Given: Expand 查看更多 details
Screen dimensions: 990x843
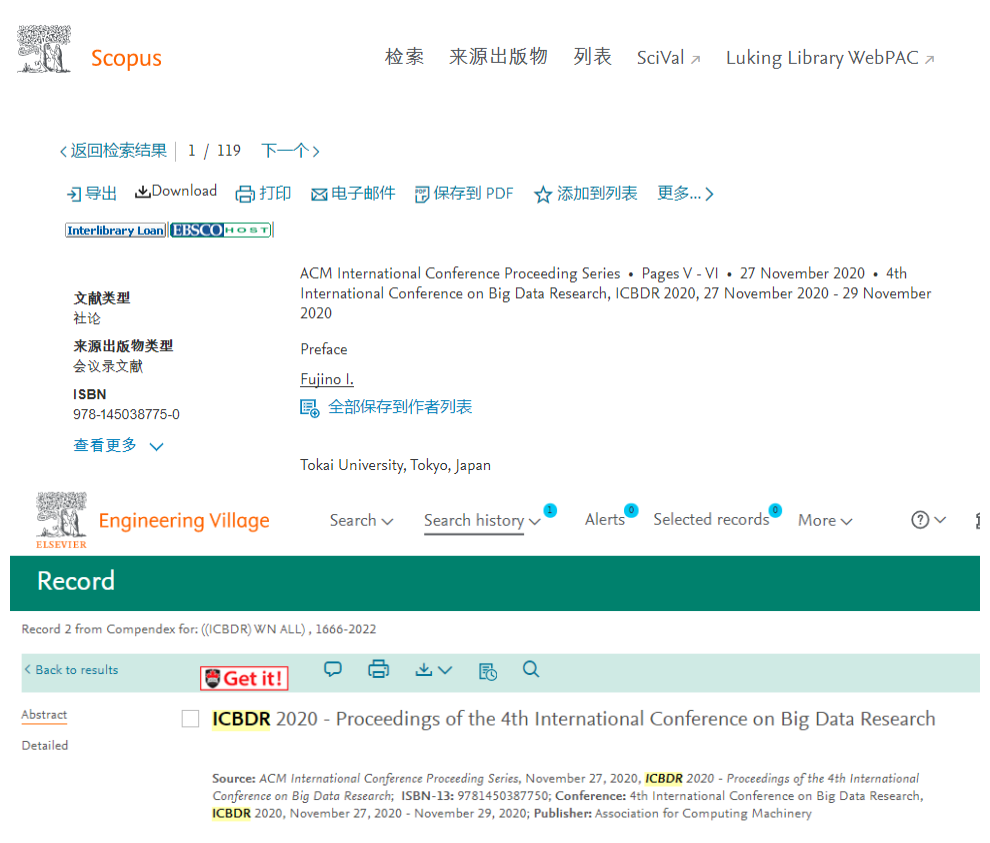Looking at the screenshot, I should pyautogui.click(x=119, y=446).
